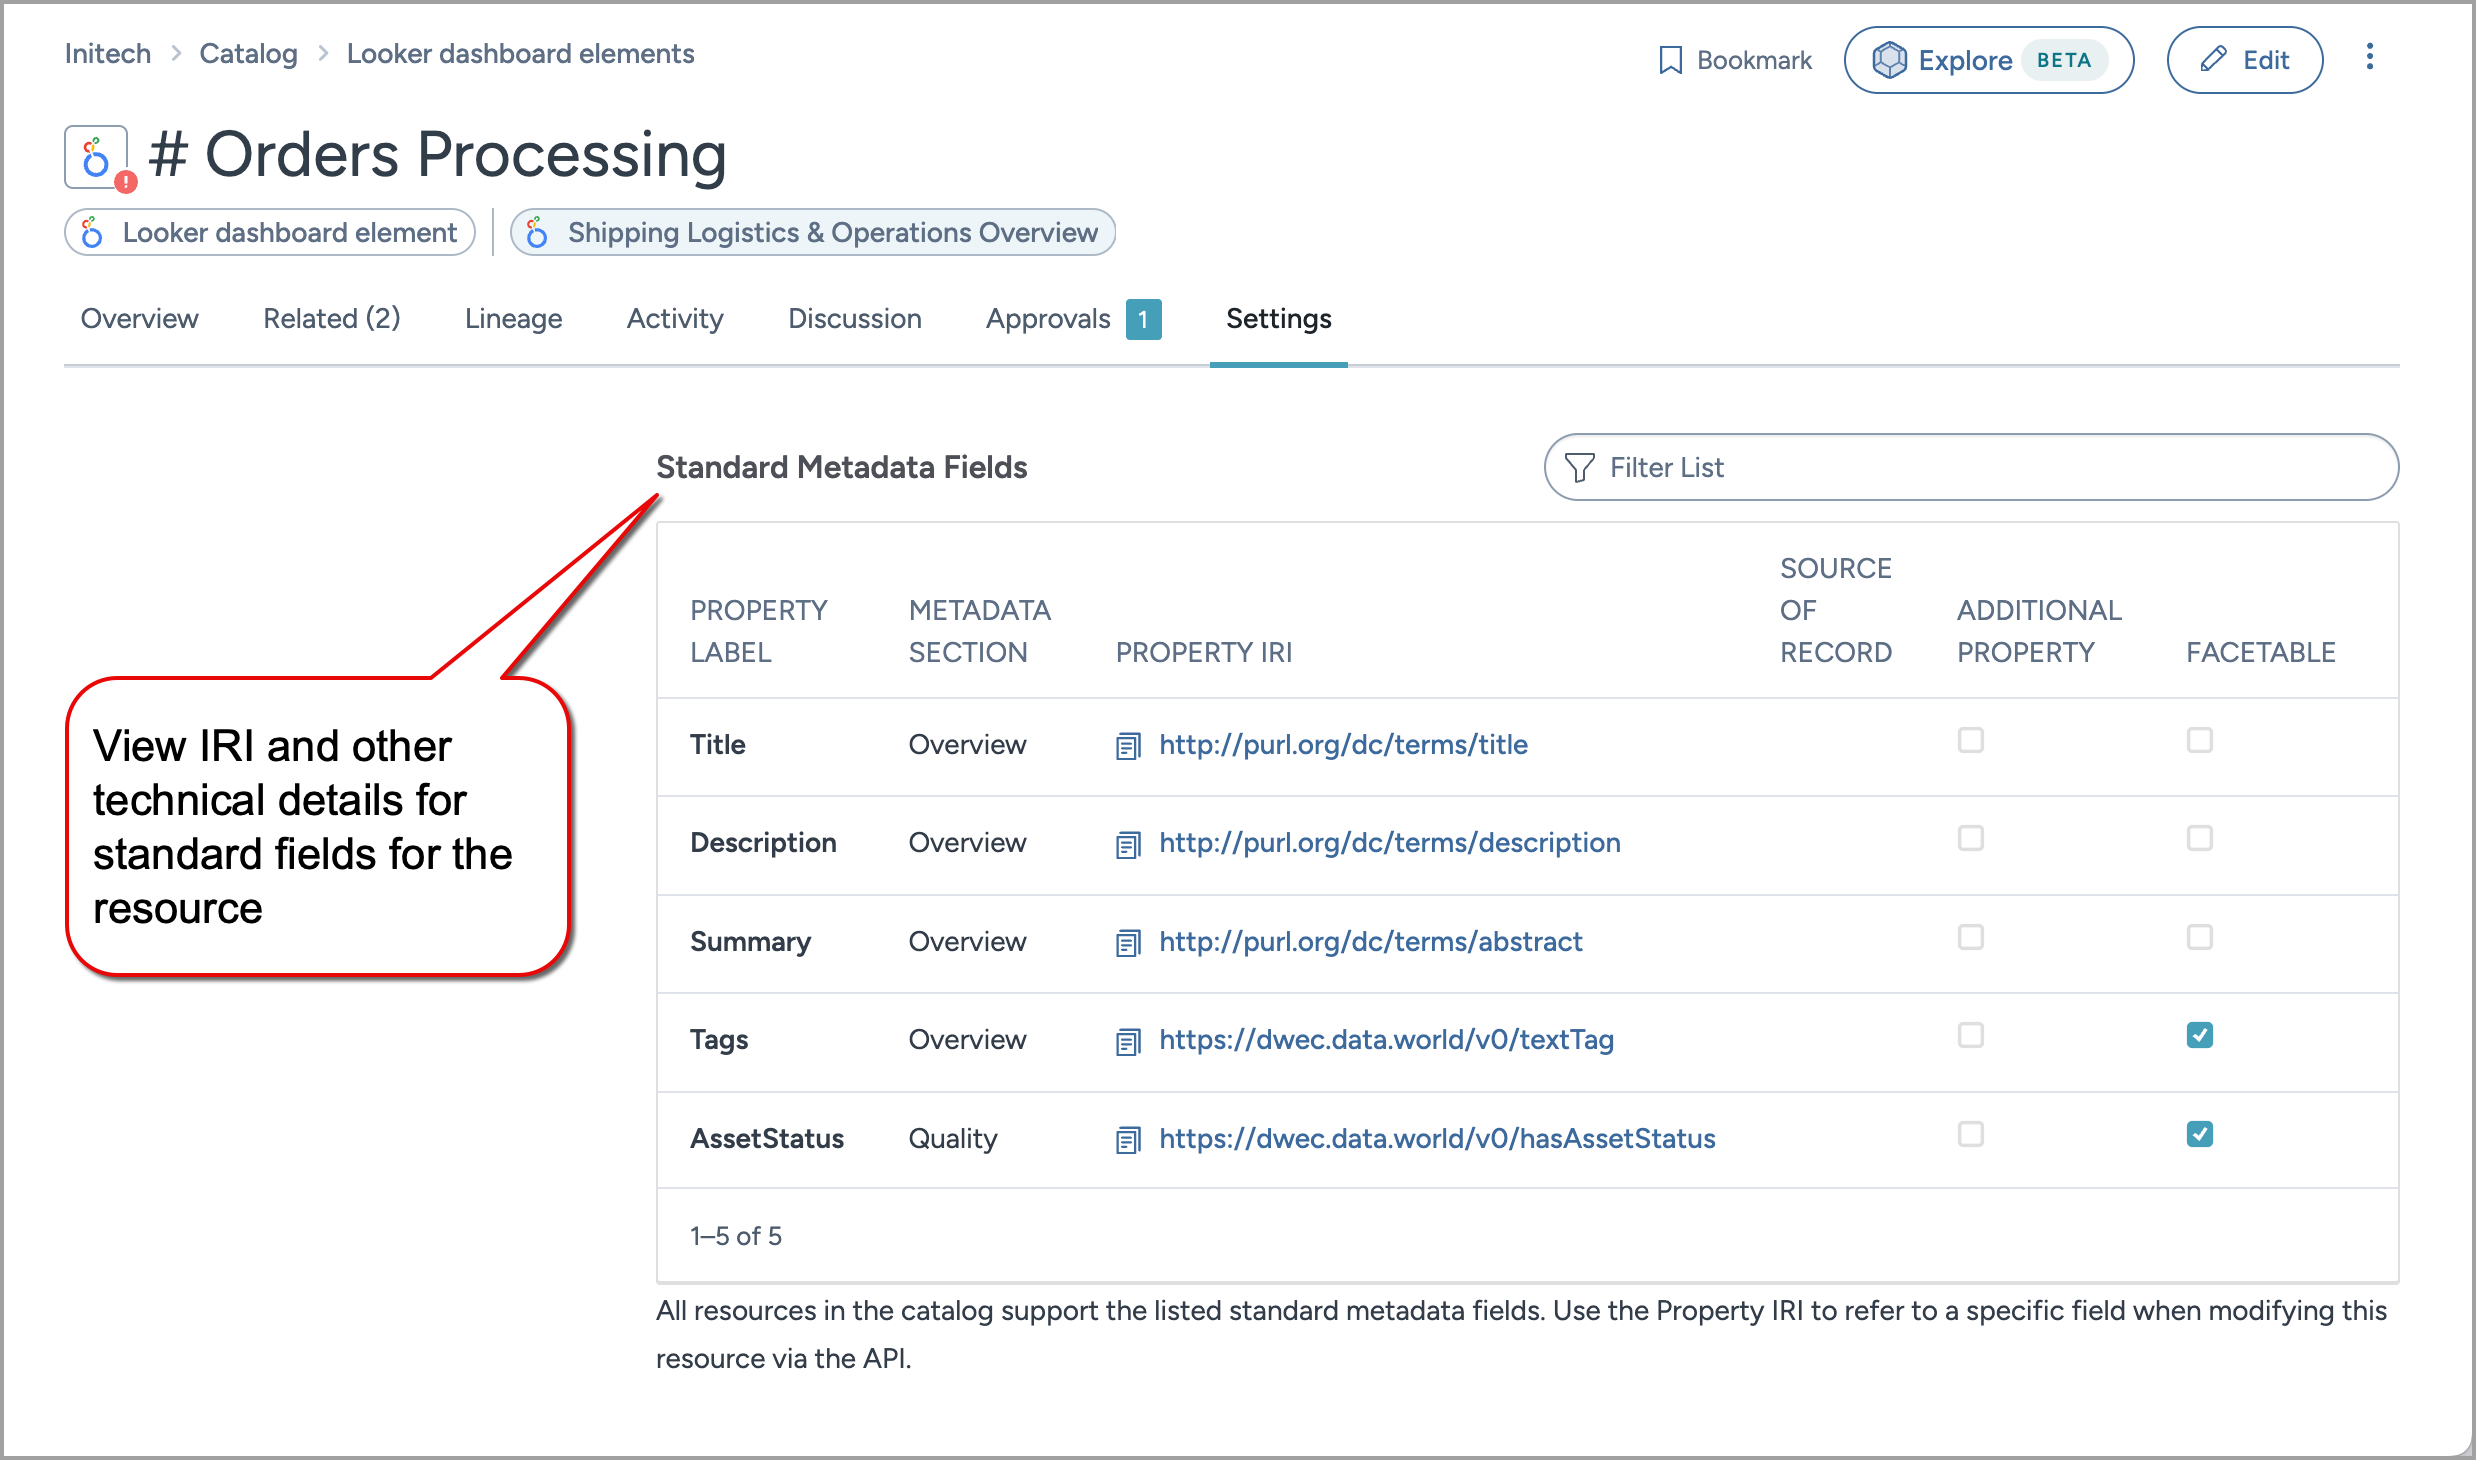Open Explore BETA button
The image size is (2476, 1460).
tap(1988, 60)
